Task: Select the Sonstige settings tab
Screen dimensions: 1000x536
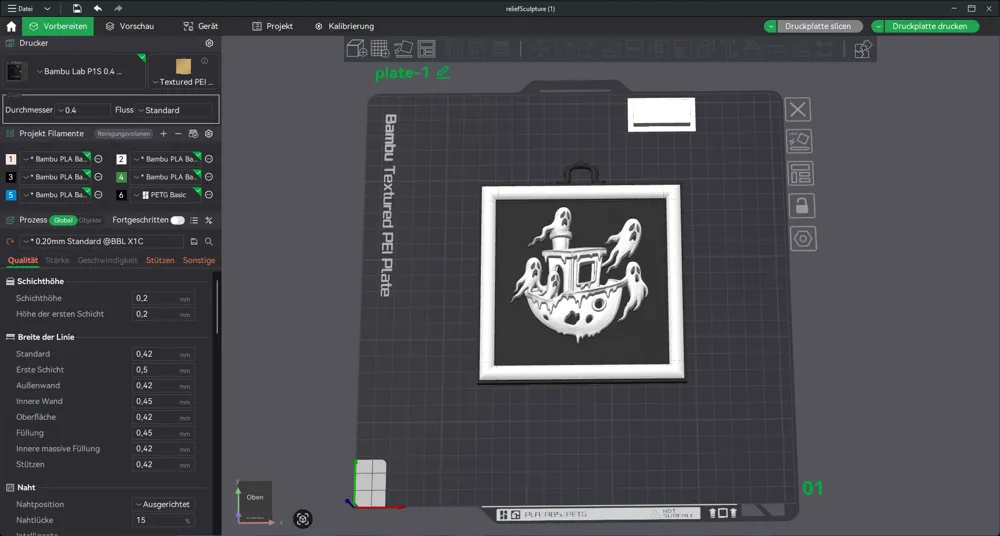Action: click(199, 260)
